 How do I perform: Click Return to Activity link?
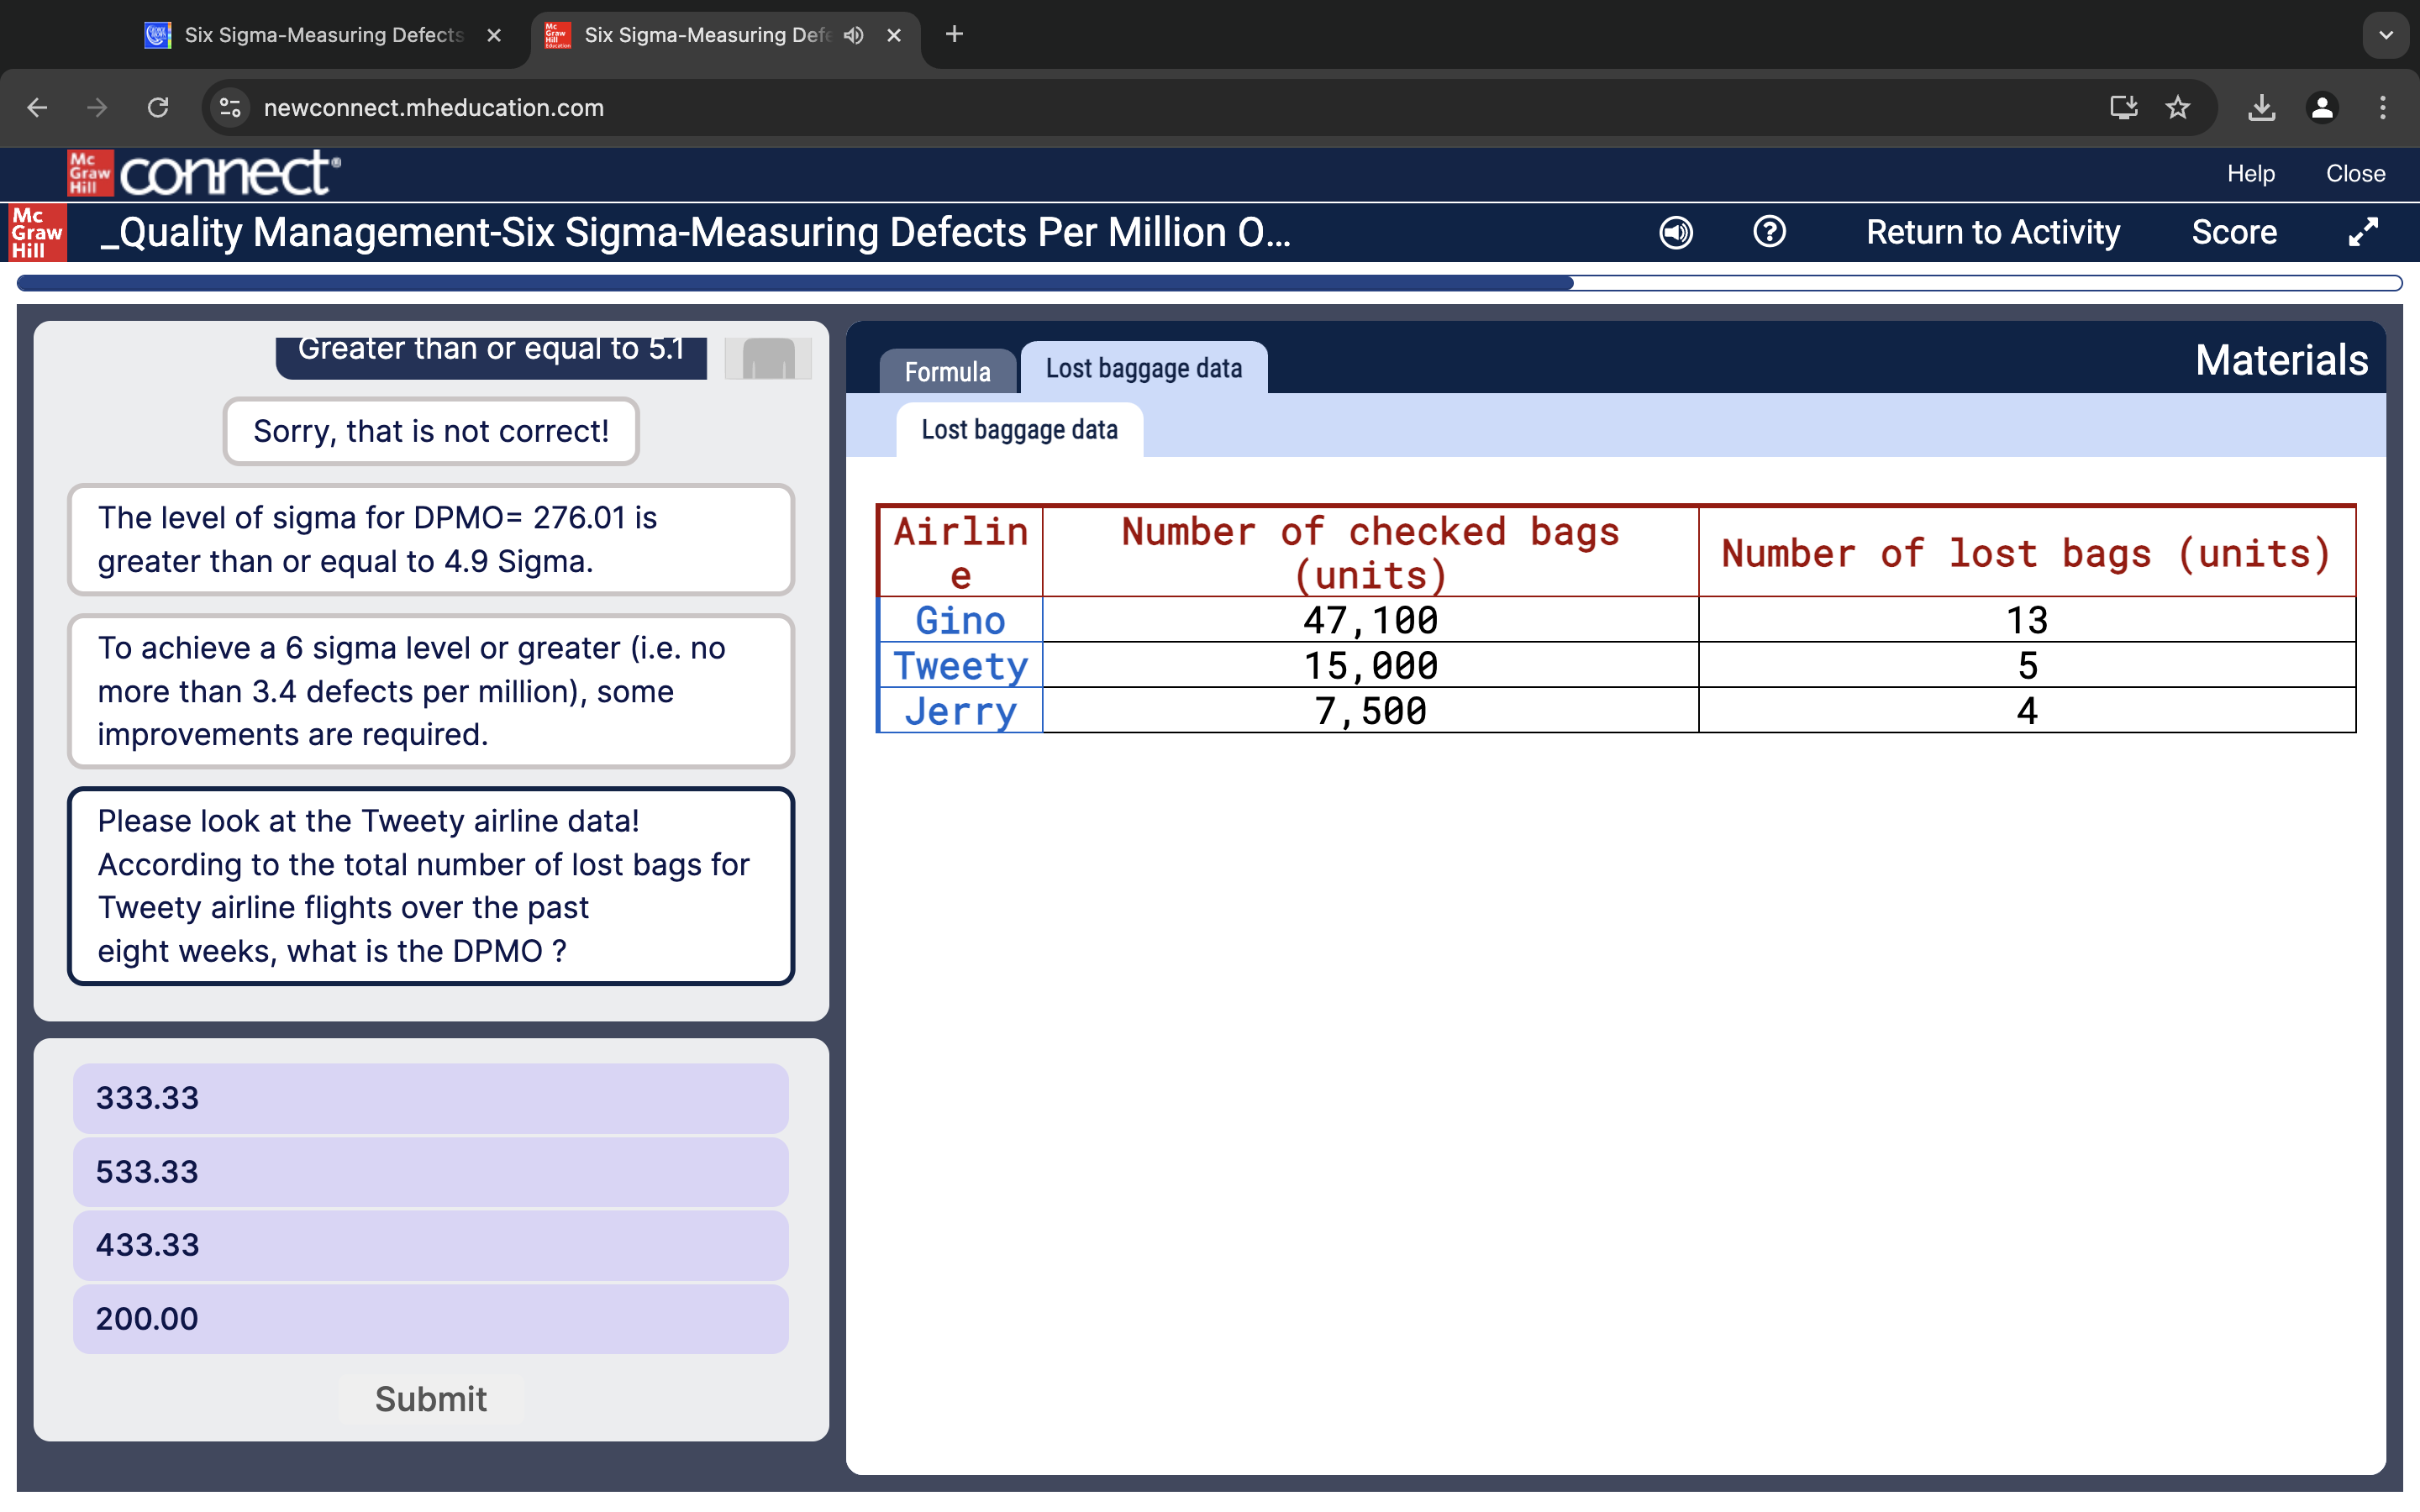tap(1992, 232)
